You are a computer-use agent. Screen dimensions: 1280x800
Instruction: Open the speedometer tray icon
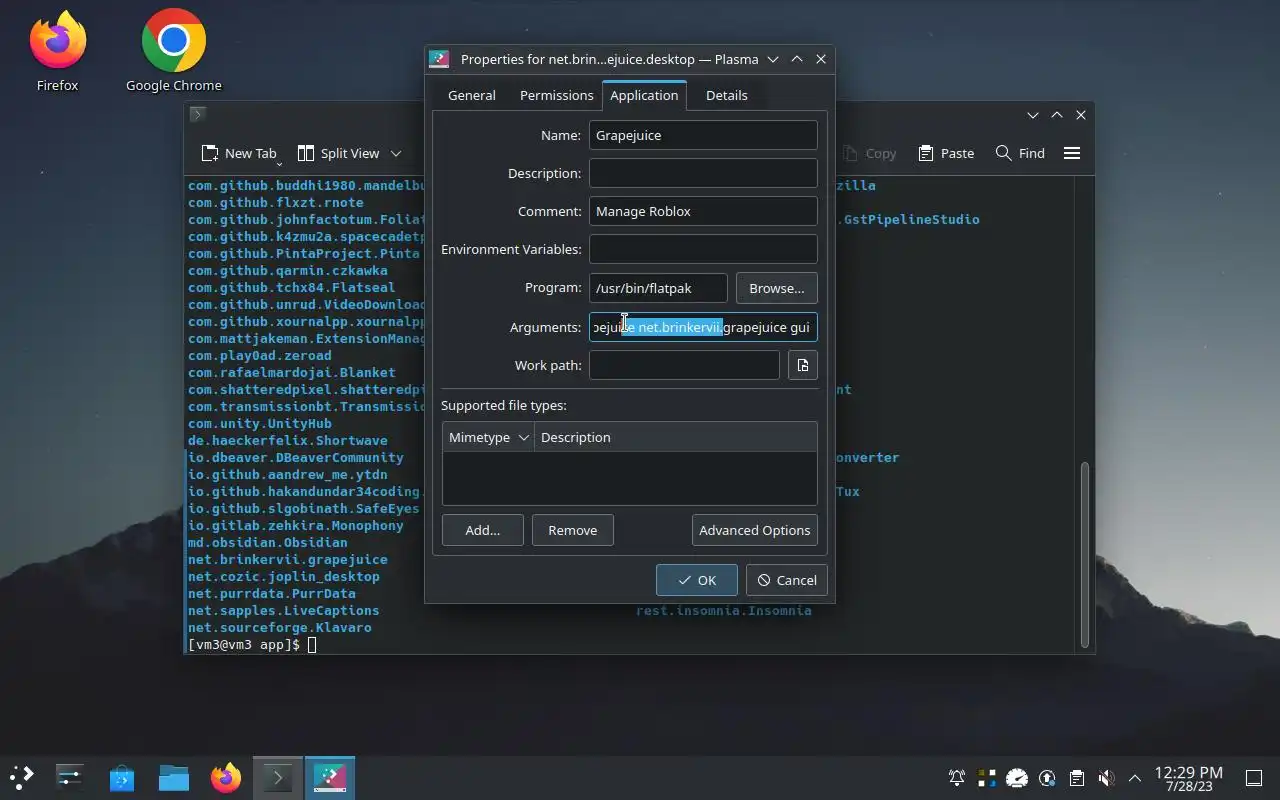click(x=1017, y=778)
